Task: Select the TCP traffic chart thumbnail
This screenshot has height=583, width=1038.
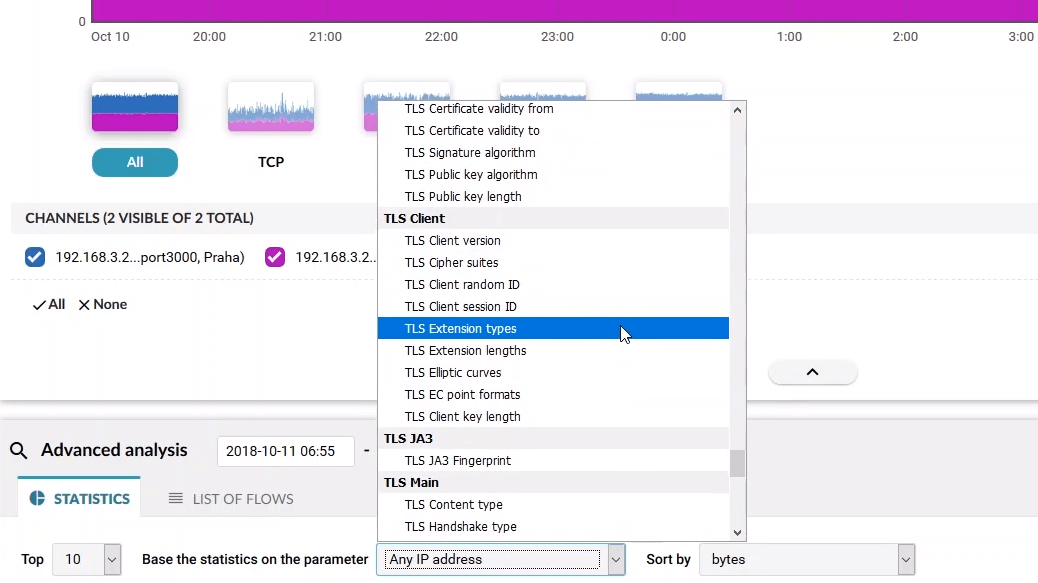Action: 271,107
